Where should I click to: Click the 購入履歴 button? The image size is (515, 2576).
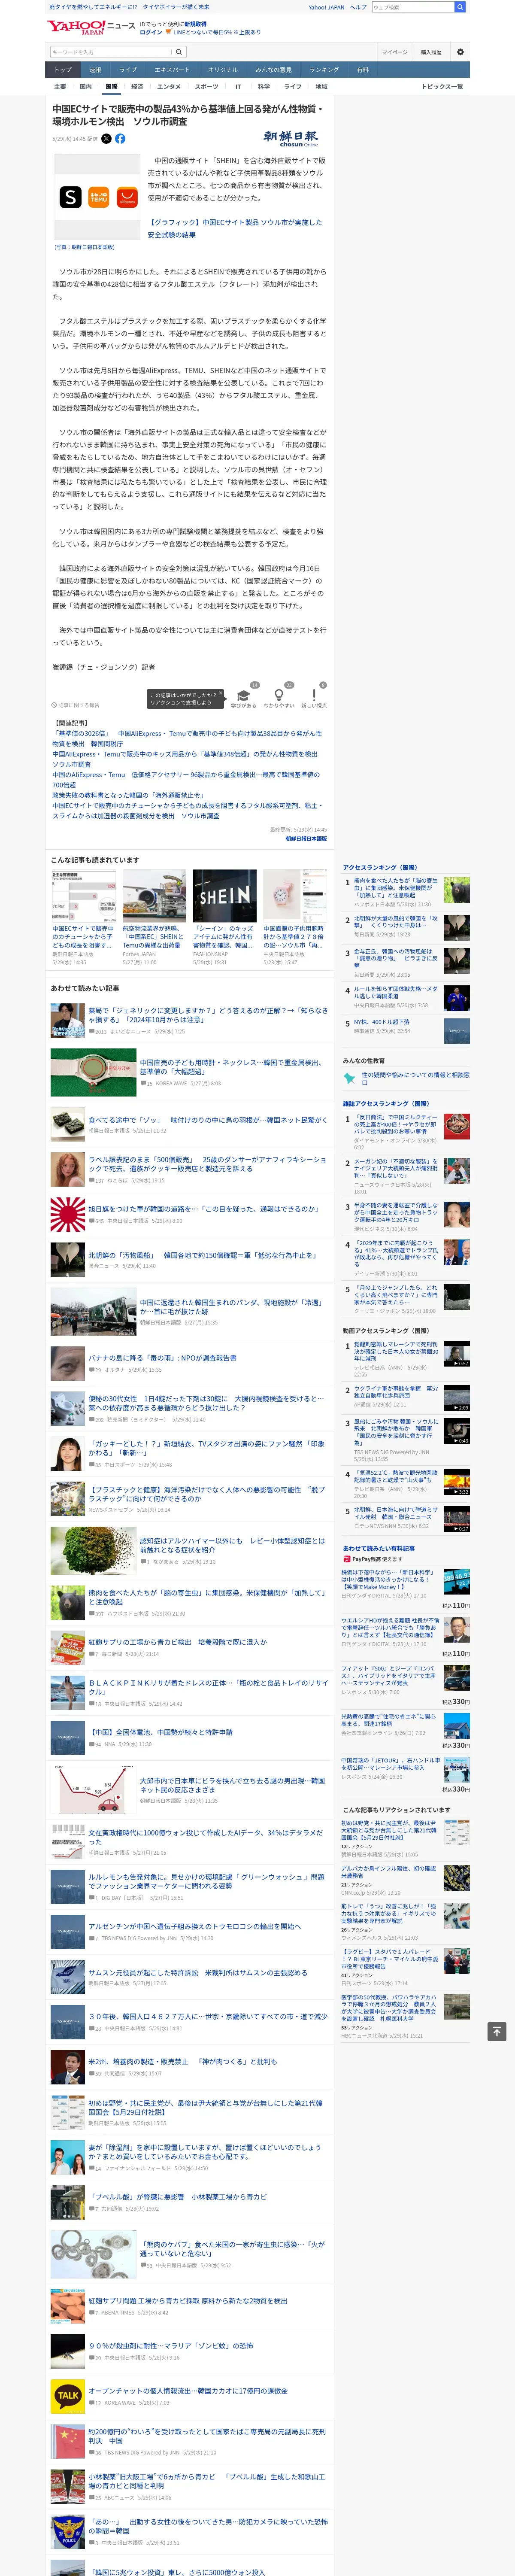pos(431,52)
